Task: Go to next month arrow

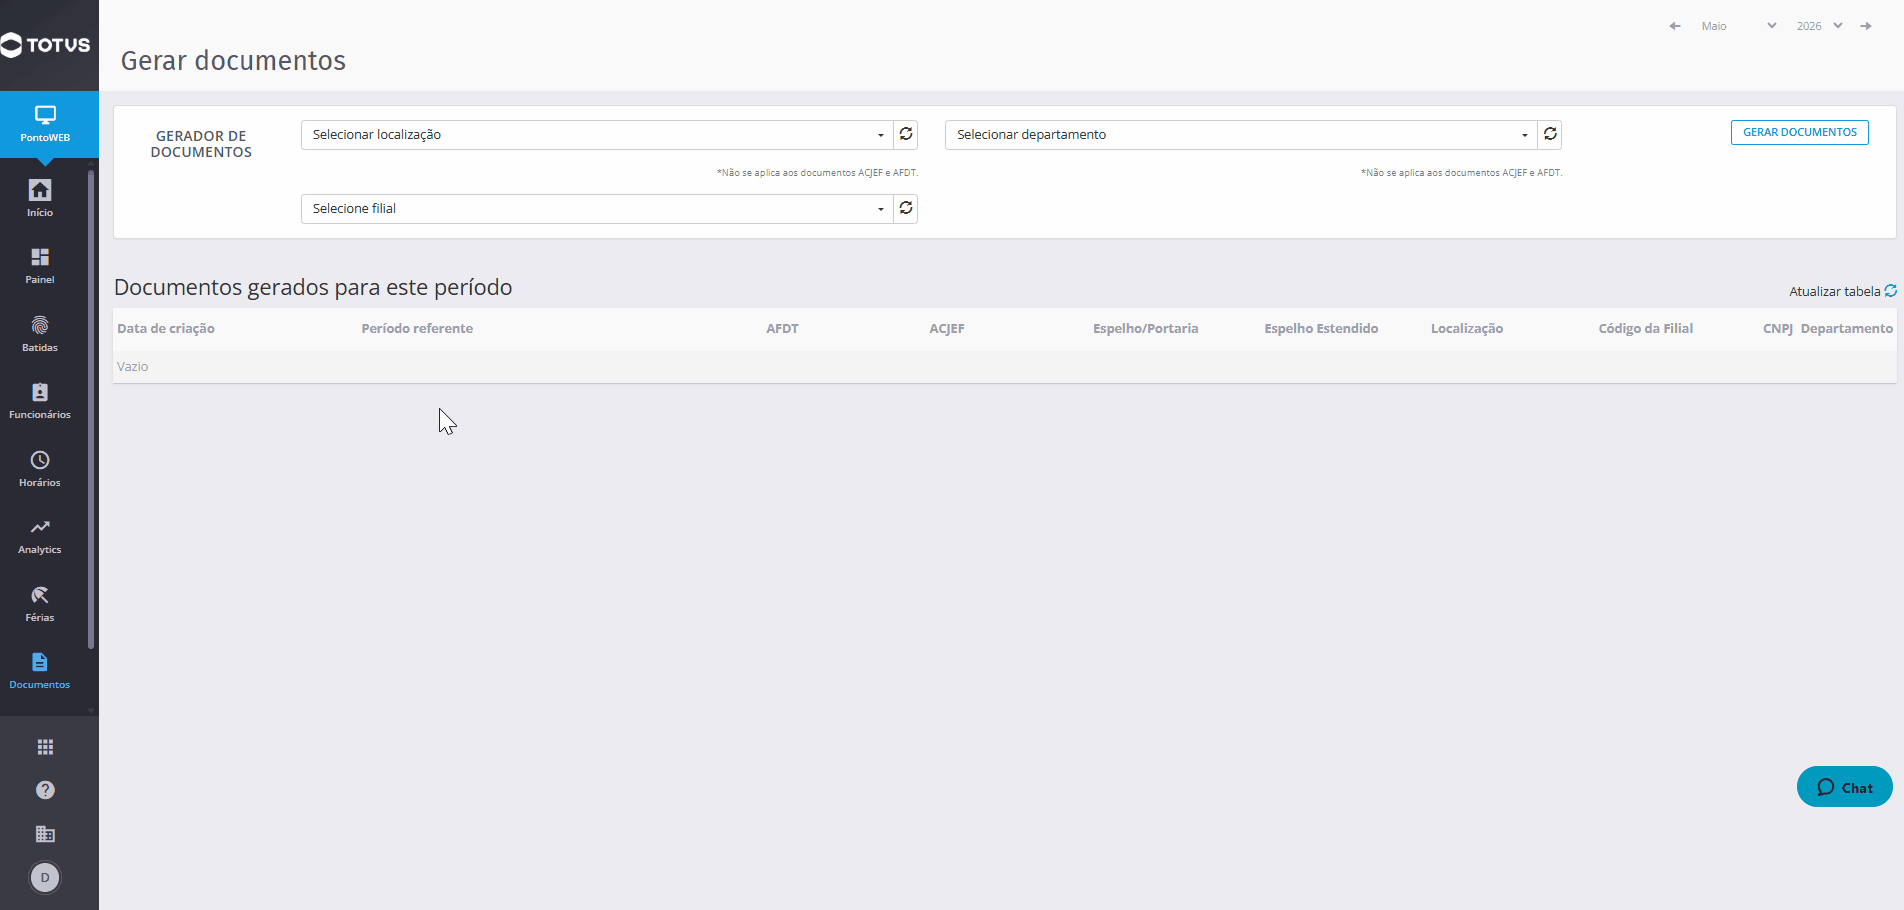Action: (1866, 26)
